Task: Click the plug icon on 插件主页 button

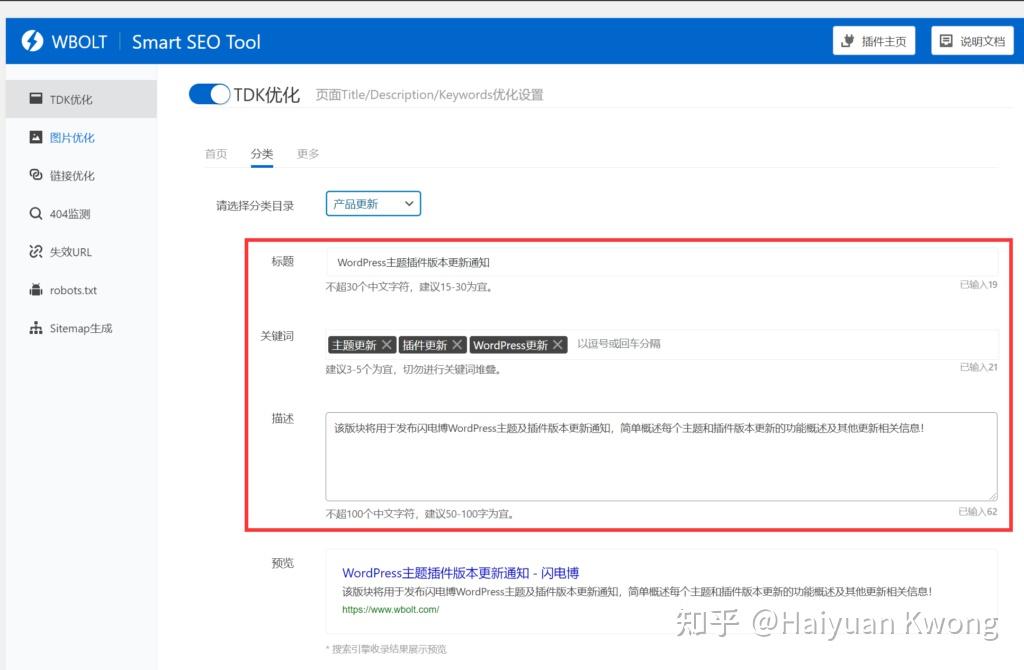Action: click(848, 40)
